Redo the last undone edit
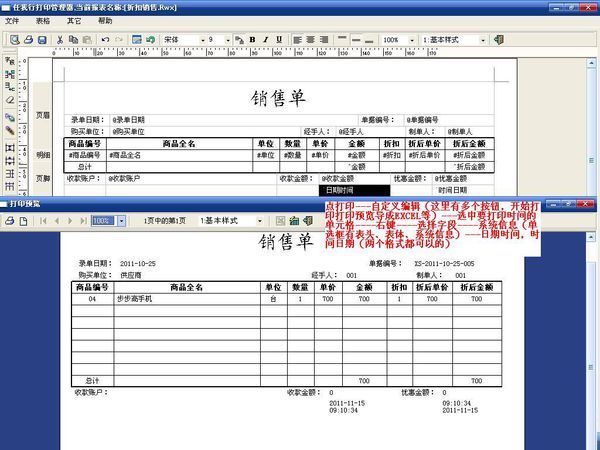Image resolution: width=600 pixels, height=450 pixels. pos(119,39)
